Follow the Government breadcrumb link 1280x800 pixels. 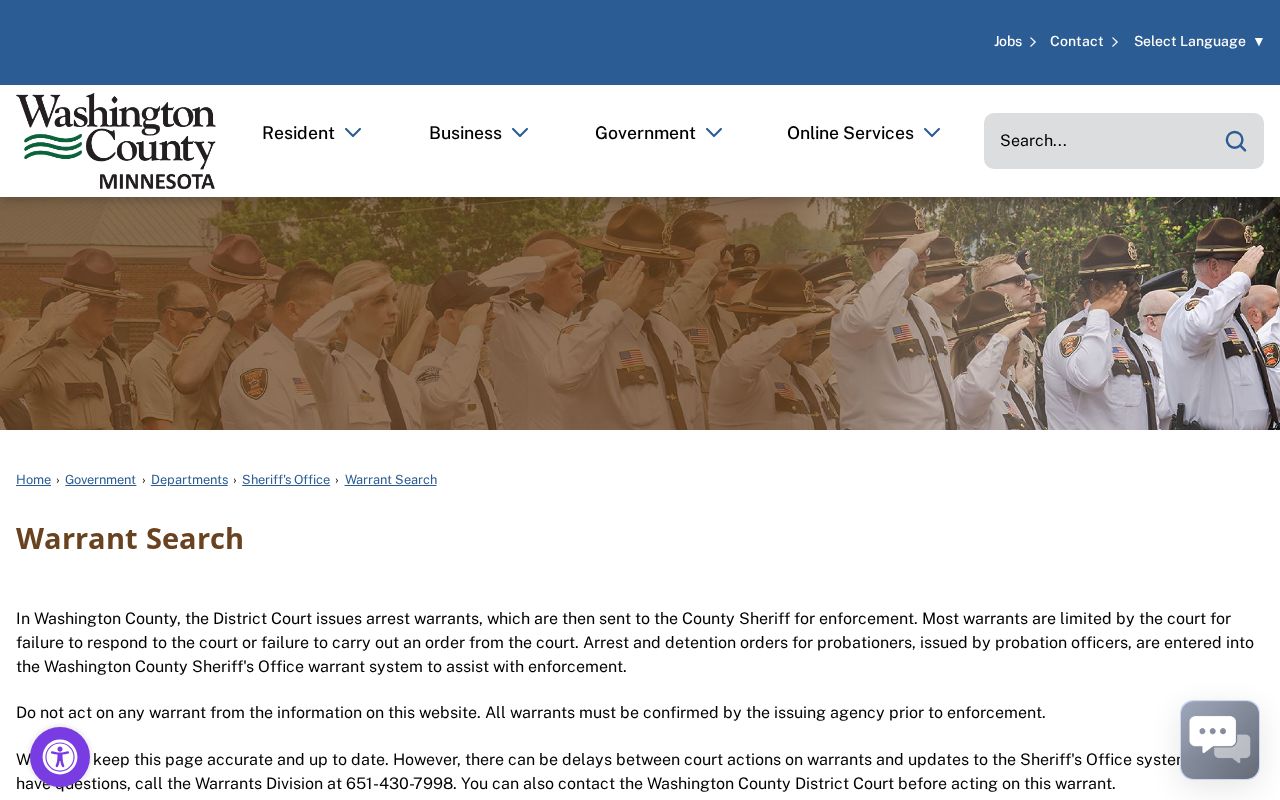pos(100,480)
